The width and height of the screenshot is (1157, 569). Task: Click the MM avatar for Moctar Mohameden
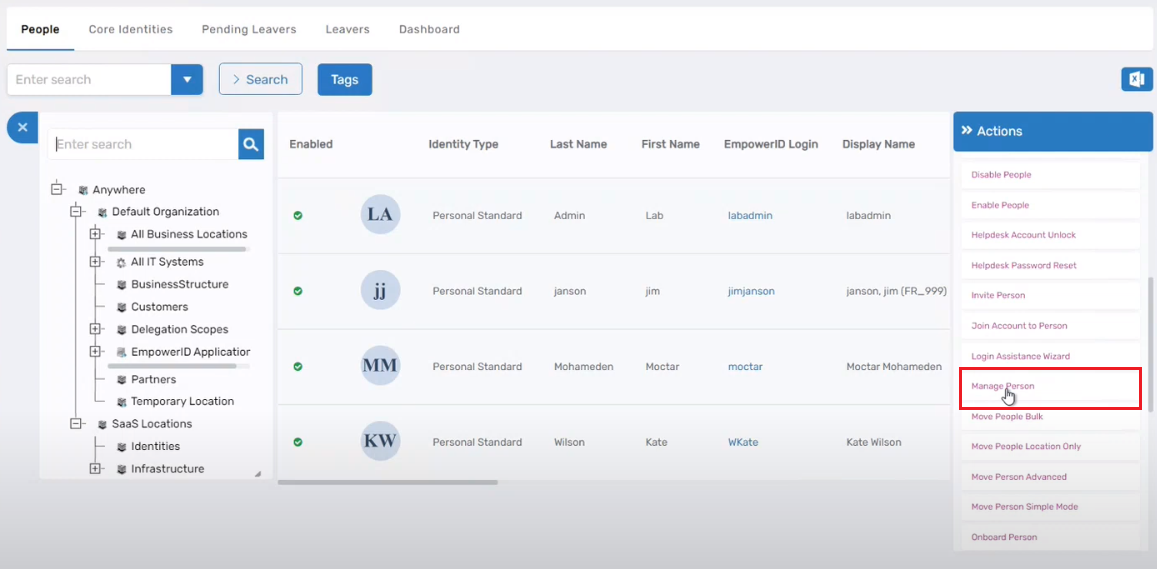380,365
